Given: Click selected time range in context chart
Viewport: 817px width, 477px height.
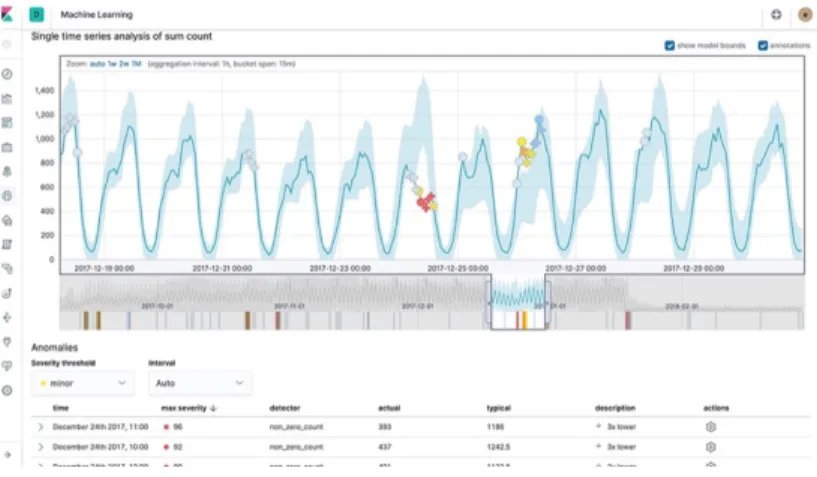Looking at the screenshot, I should [518, 302].
